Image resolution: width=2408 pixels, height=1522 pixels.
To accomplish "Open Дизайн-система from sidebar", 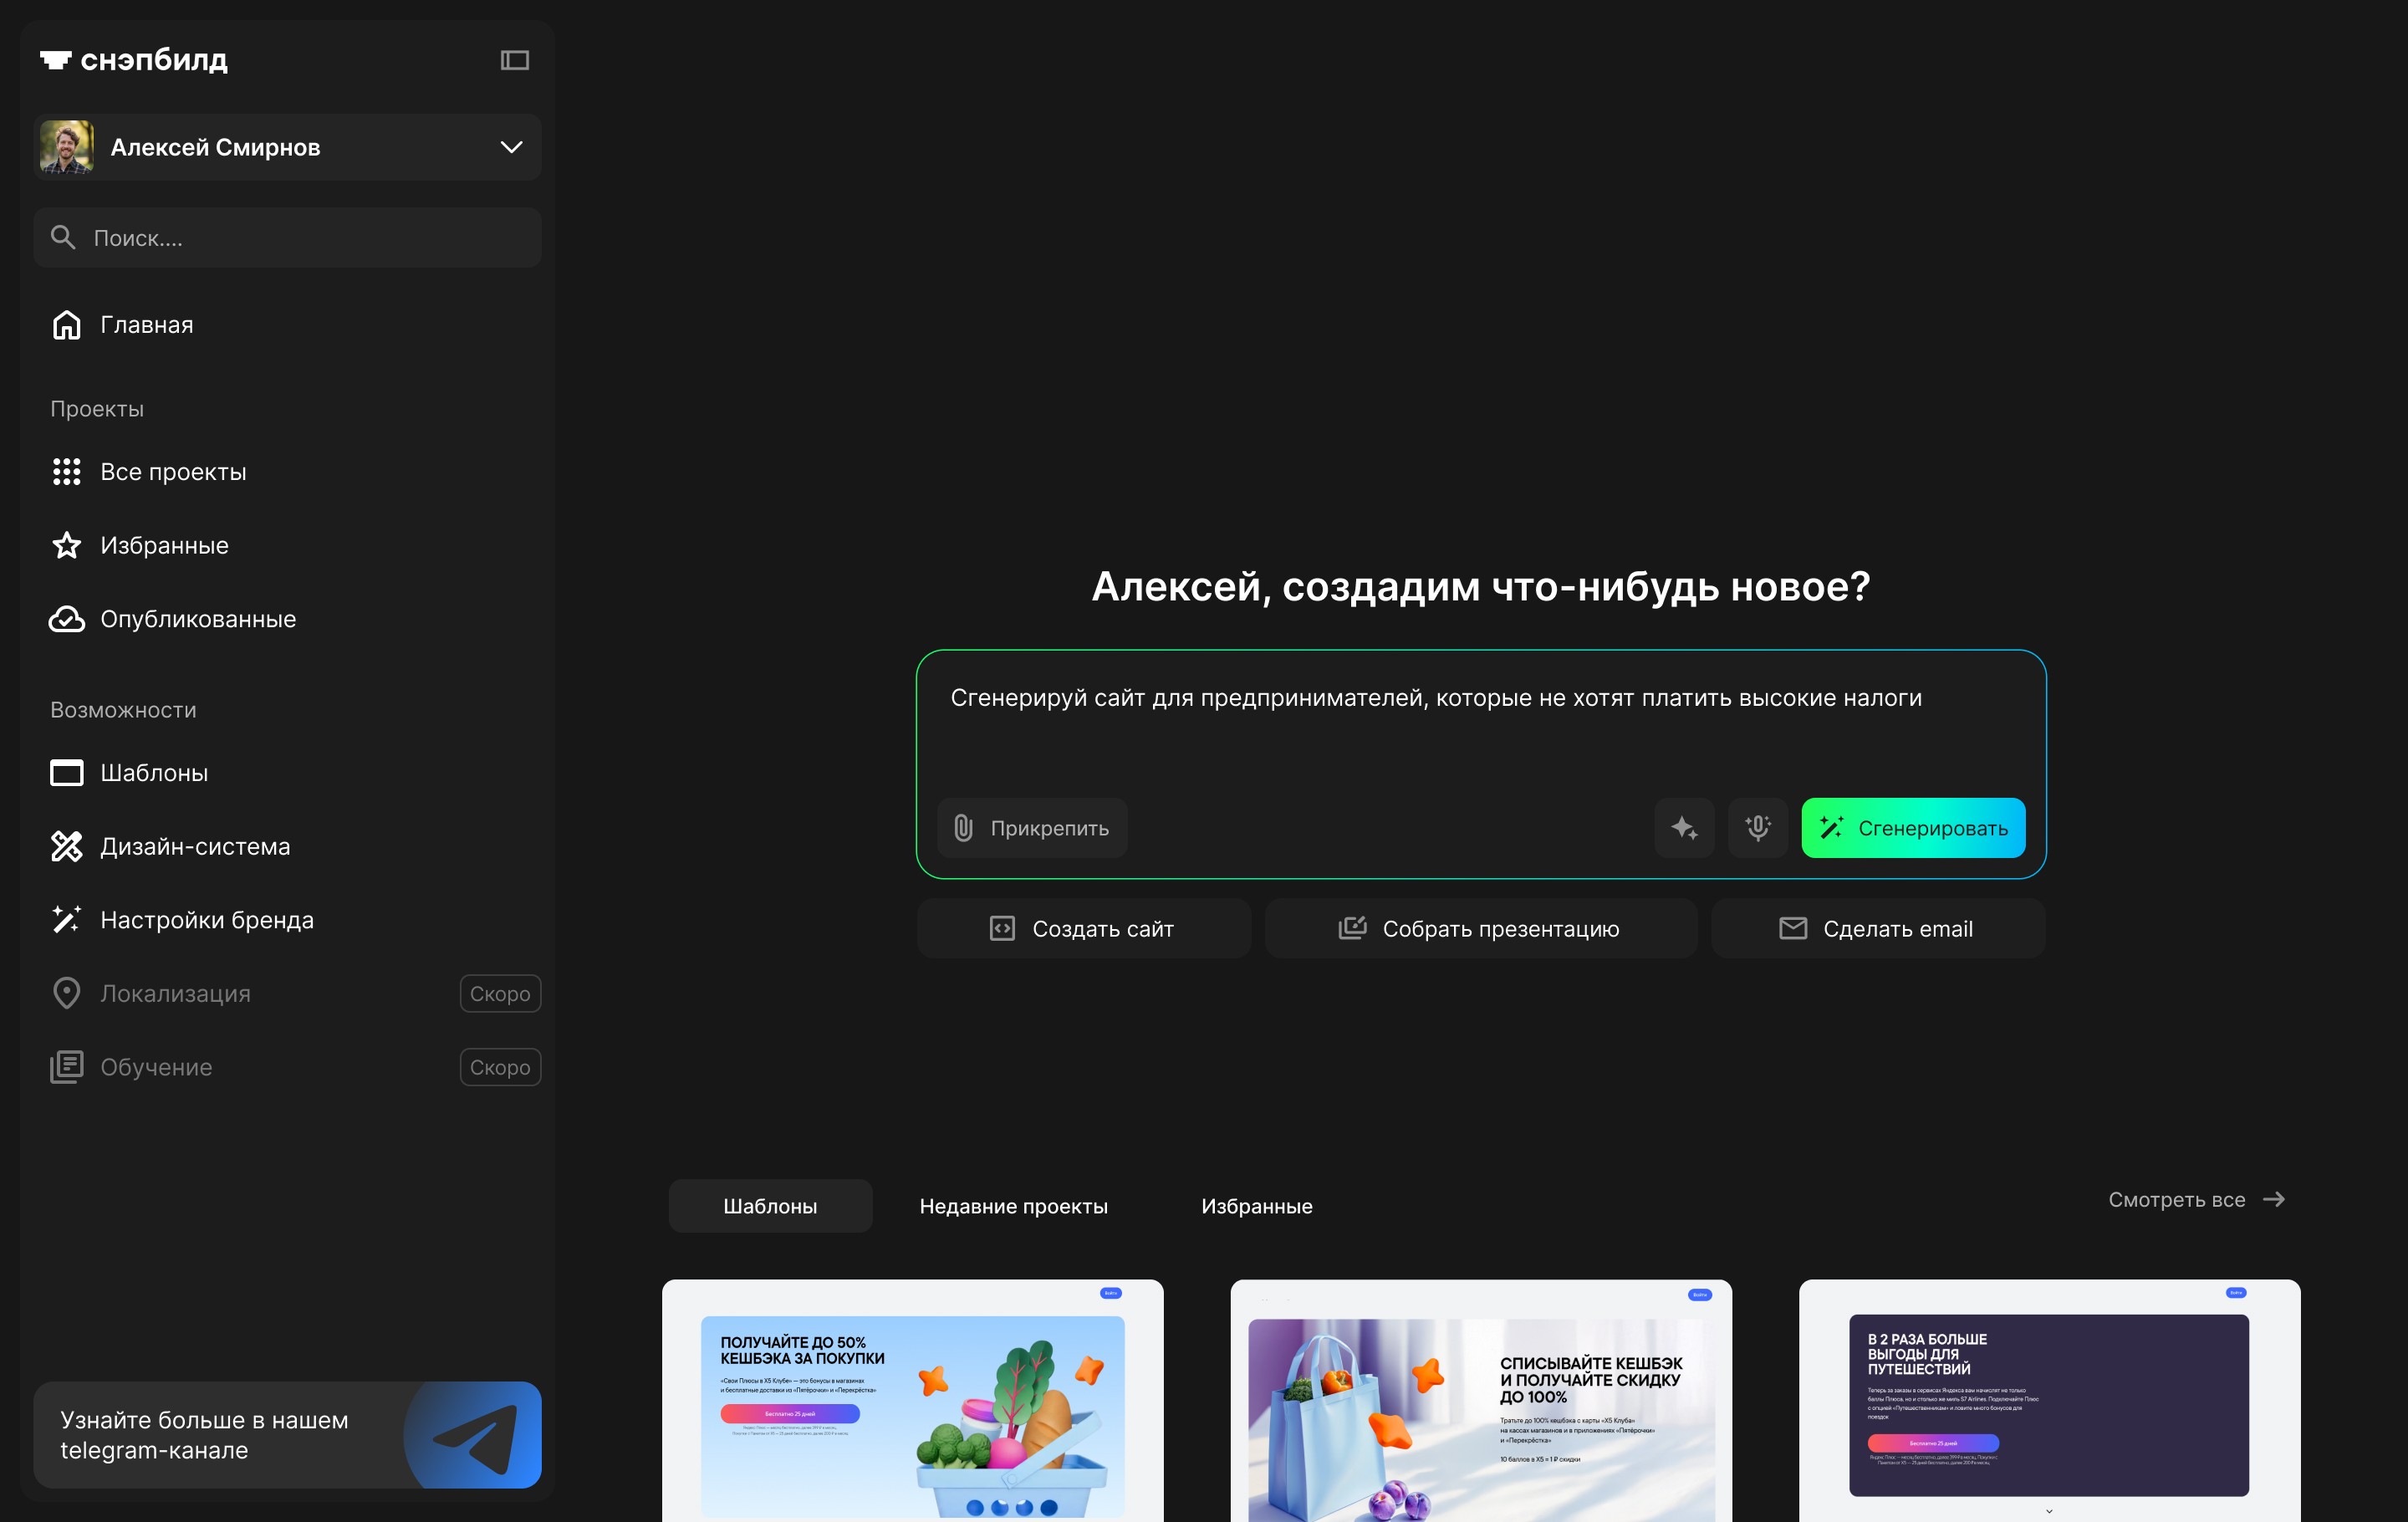I will click(x=194, y=847).
